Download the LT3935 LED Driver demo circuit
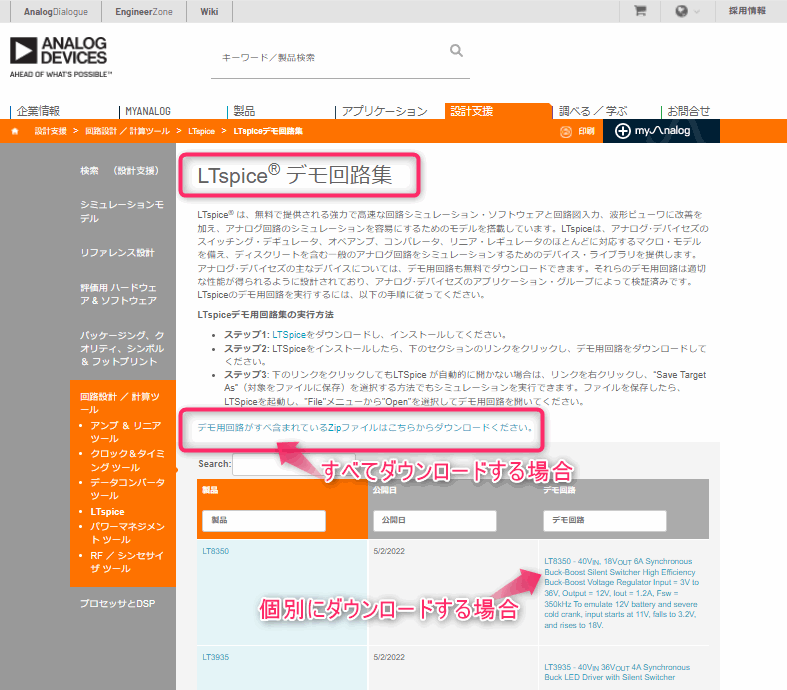Screen dimensions: 787x690 click(617, 672)
